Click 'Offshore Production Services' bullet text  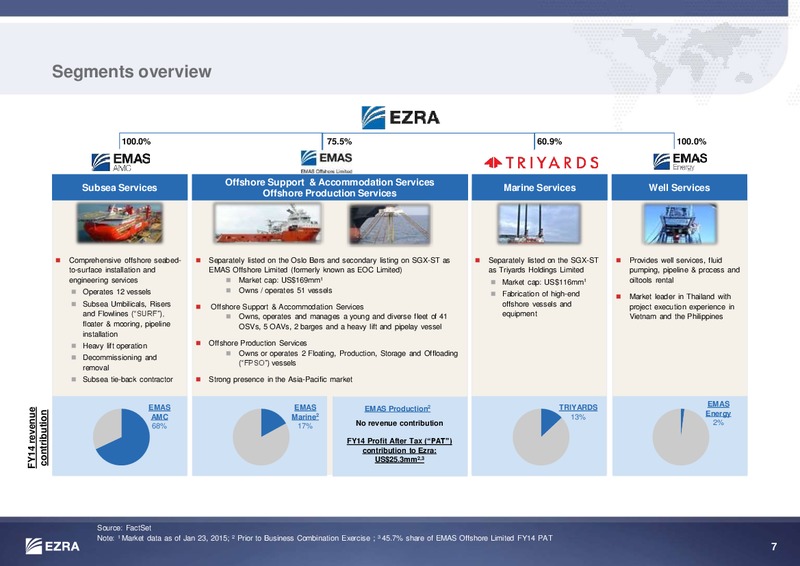tap(258, 343)
